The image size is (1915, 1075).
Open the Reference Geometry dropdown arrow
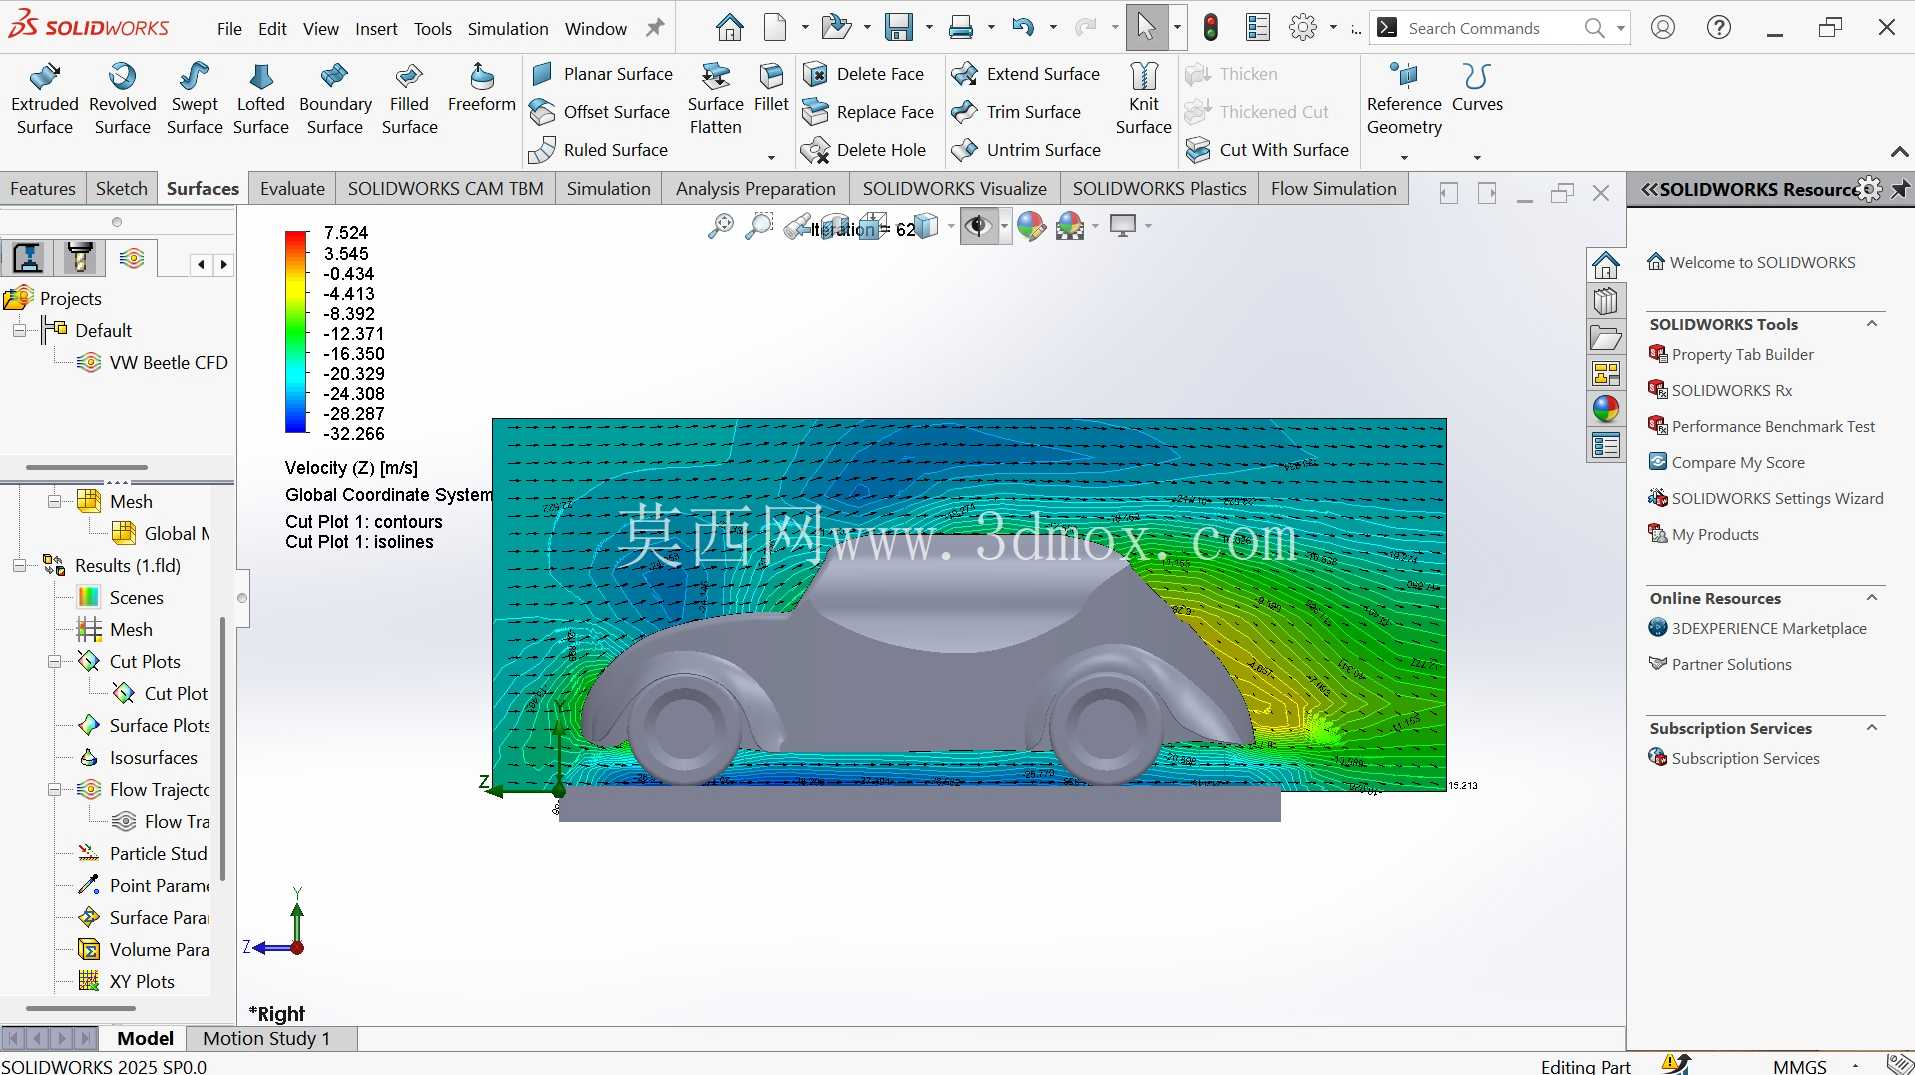pyautogui.click(x=1404, y=157)
